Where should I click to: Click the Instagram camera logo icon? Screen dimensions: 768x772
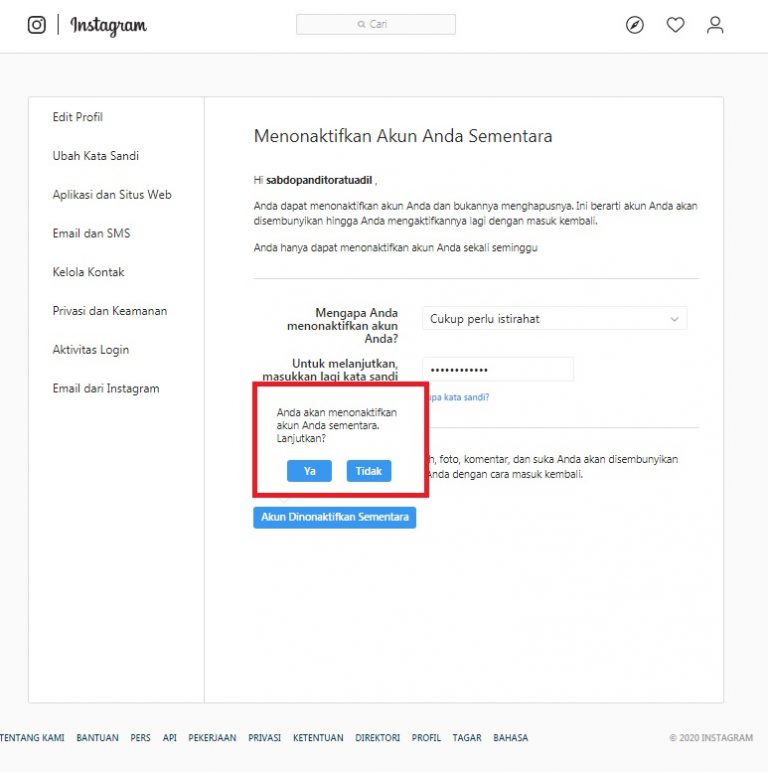click(x=37, y=25)
